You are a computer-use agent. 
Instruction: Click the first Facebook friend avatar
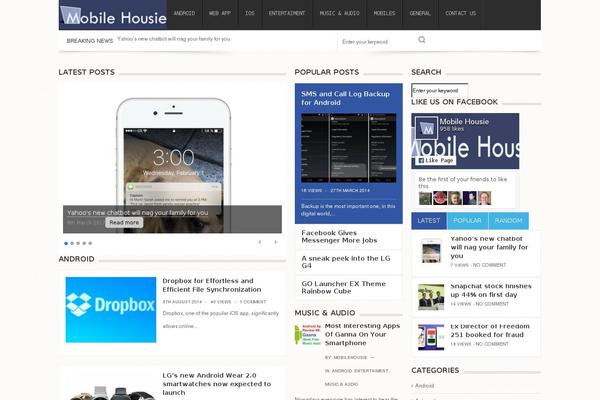pos(425,198)
